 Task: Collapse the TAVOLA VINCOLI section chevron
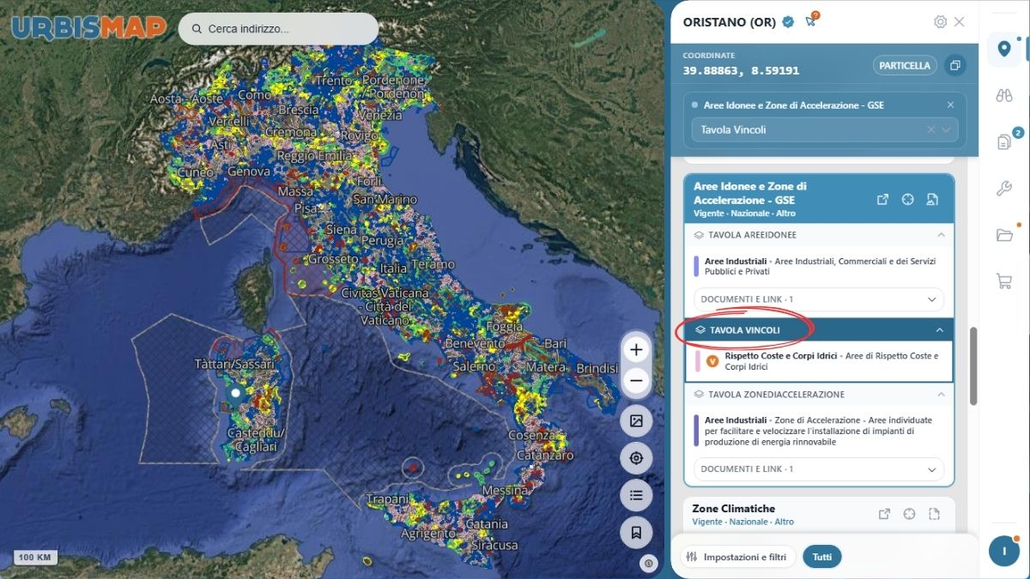tap(939, 330)
